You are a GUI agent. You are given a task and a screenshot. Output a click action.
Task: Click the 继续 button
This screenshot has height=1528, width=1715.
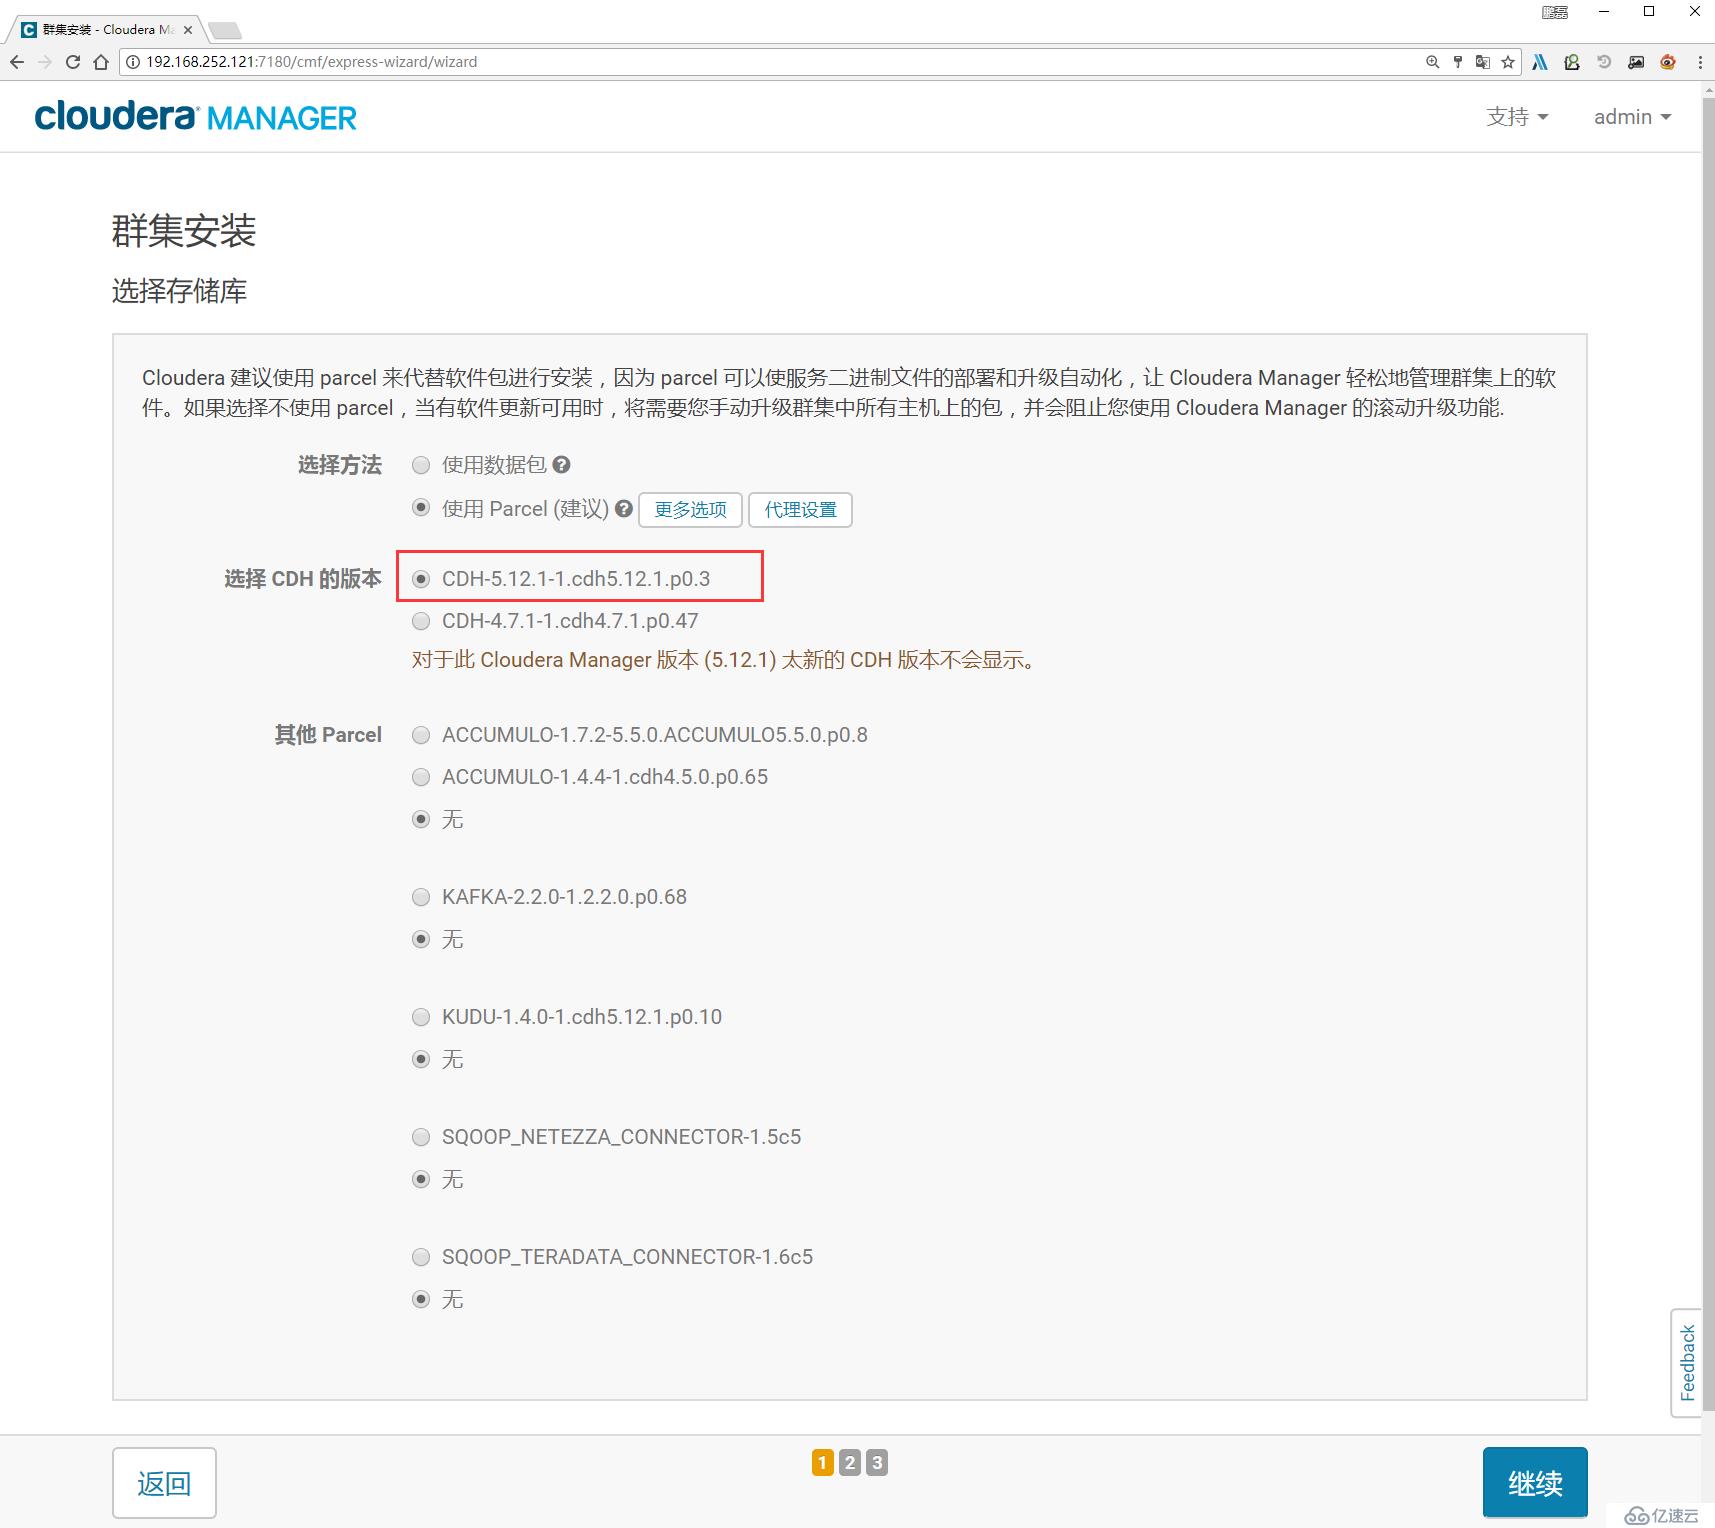[x=1535, y=1483]
